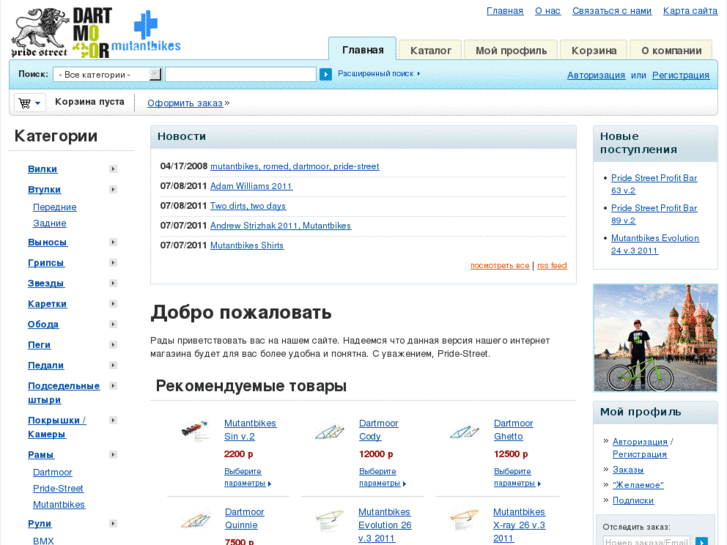727x545 pixels.
Task: Open the Mutantbikes Evolution 26 thumbnail
Action: (329, 520)
